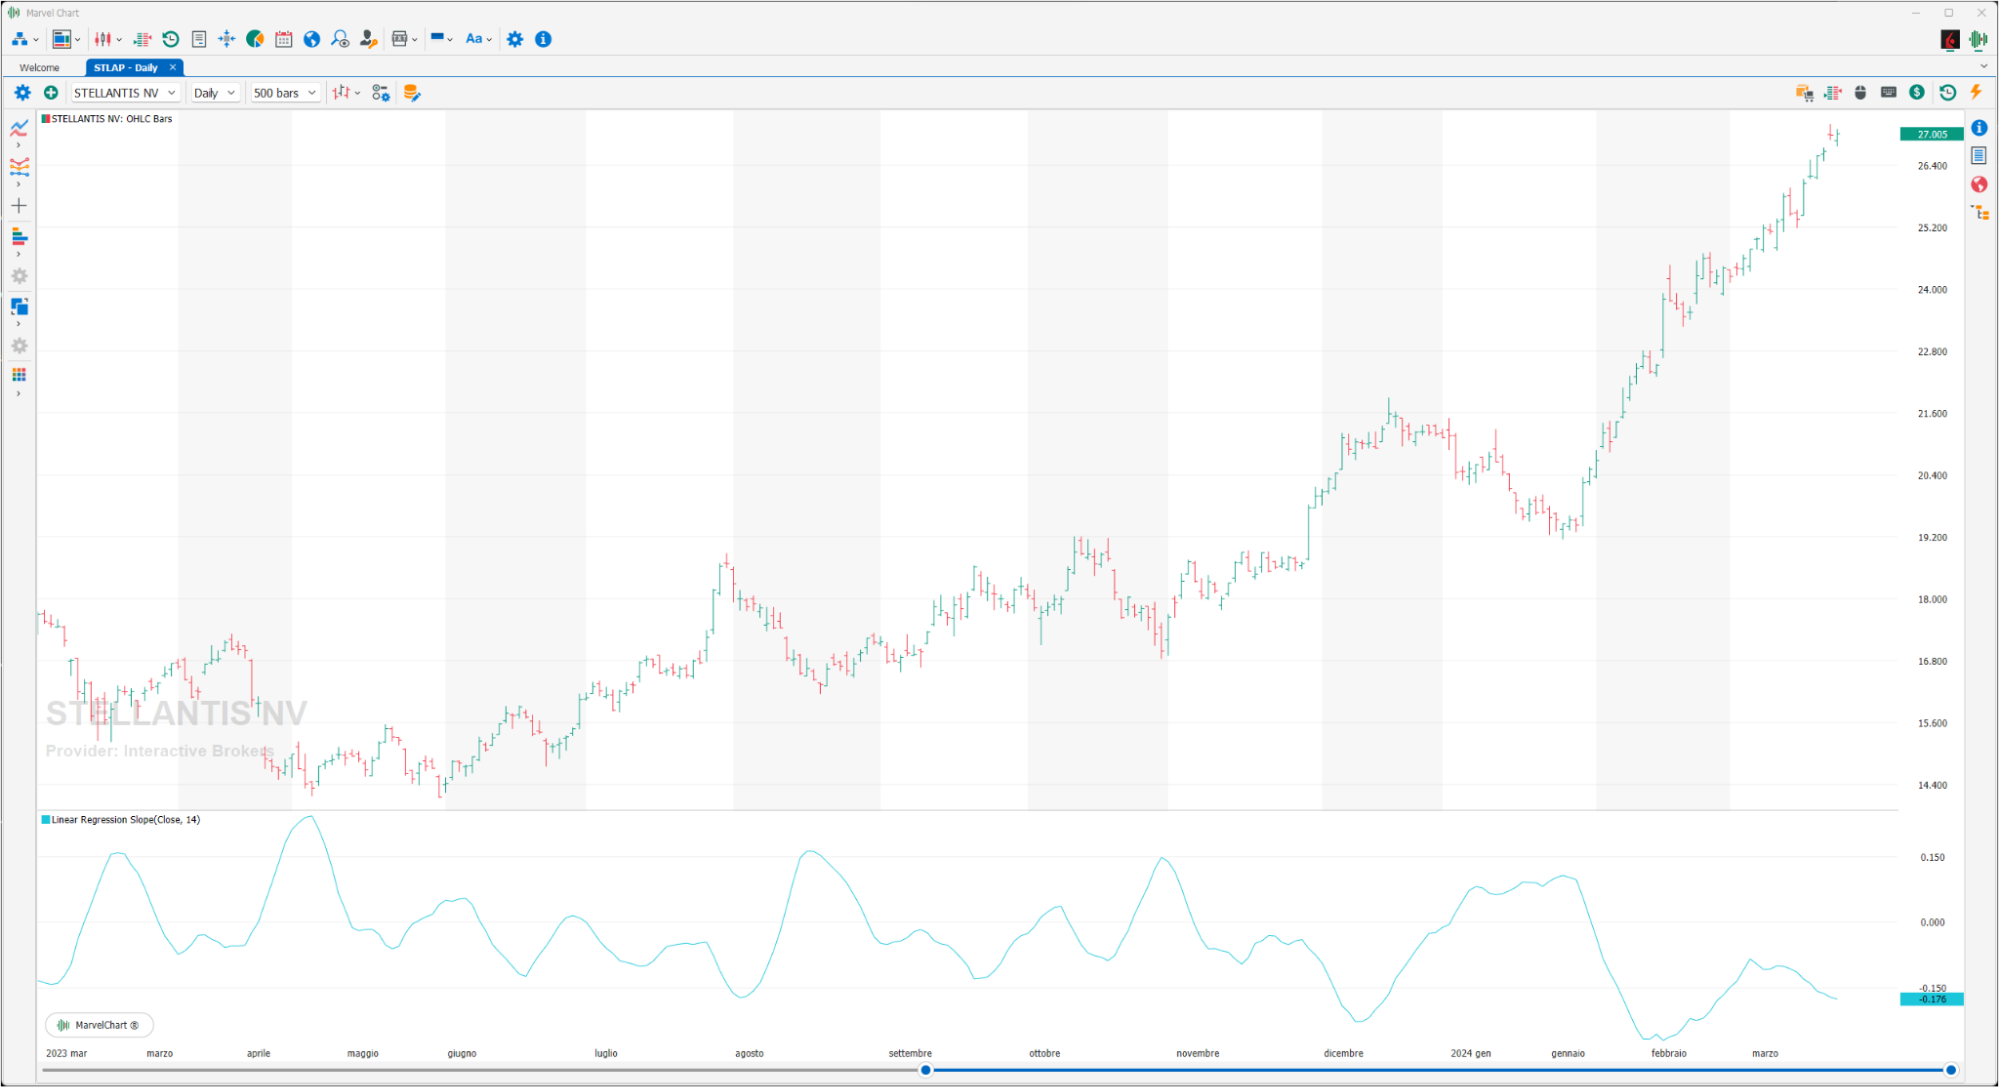Close the STLAP - Daily tab
The width and height of the screenshot is (1999, 1088).
click(173, 67)
